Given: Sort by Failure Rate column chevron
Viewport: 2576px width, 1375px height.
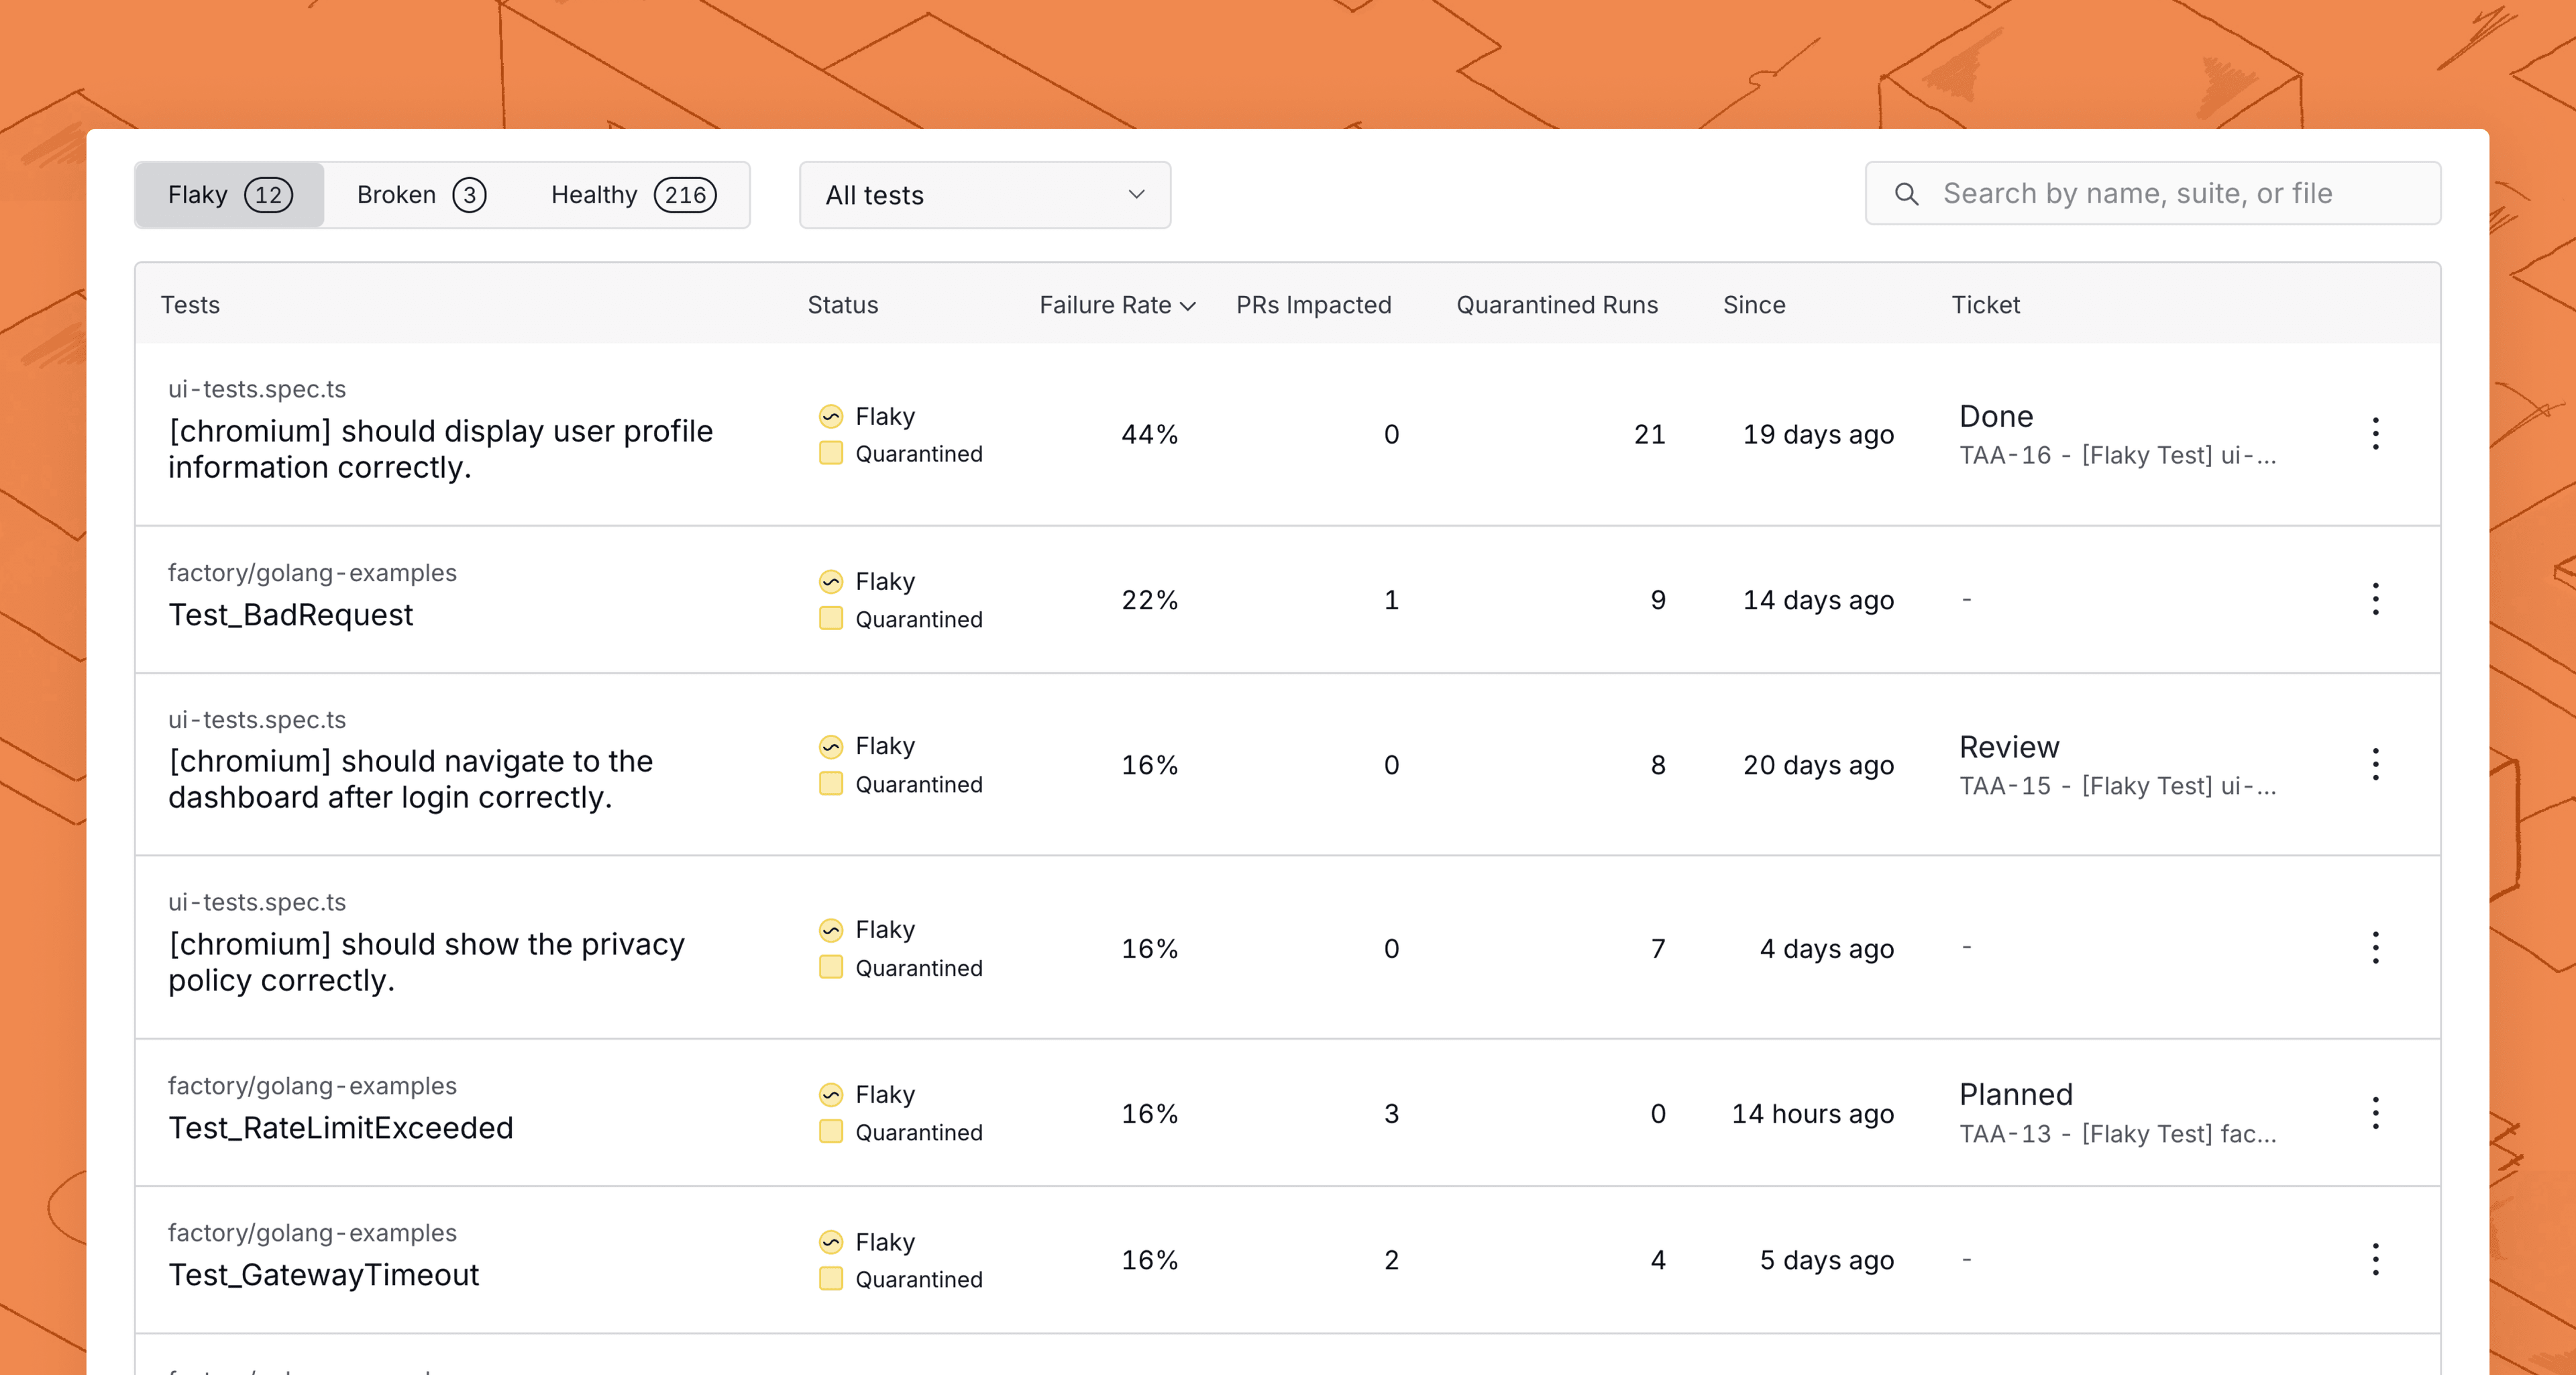Looking at the screenshot, I should click(1188, 306).
